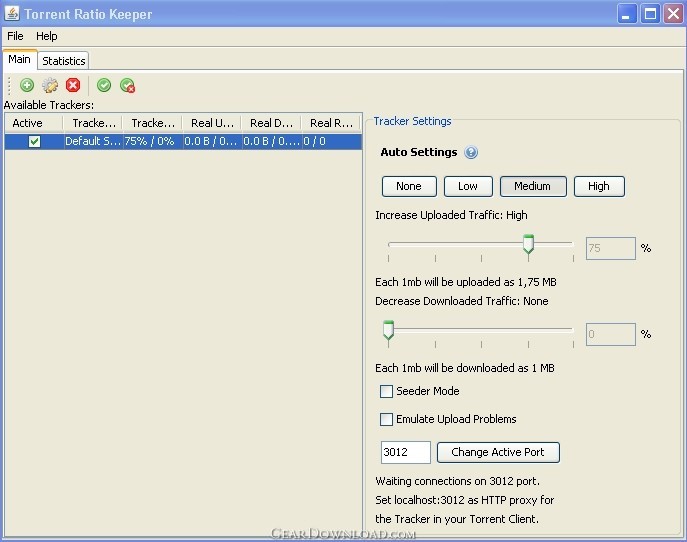Set auto settings to None
This screenshot has width=687, height=542.
click(x=409, y=186)
